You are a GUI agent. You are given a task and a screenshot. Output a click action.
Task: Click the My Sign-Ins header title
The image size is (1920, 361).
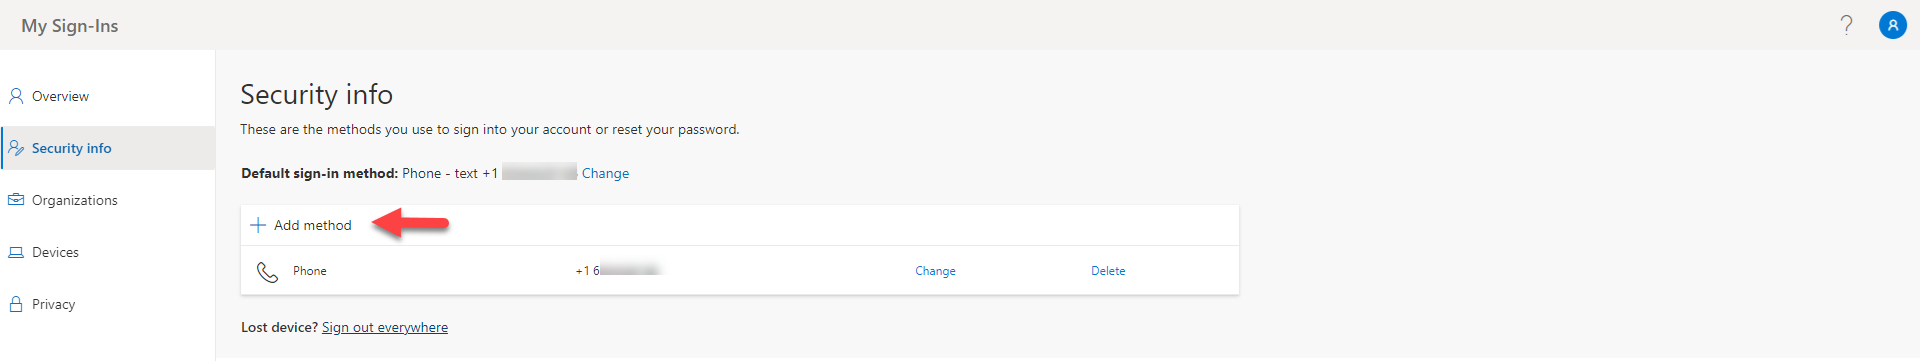70,26
